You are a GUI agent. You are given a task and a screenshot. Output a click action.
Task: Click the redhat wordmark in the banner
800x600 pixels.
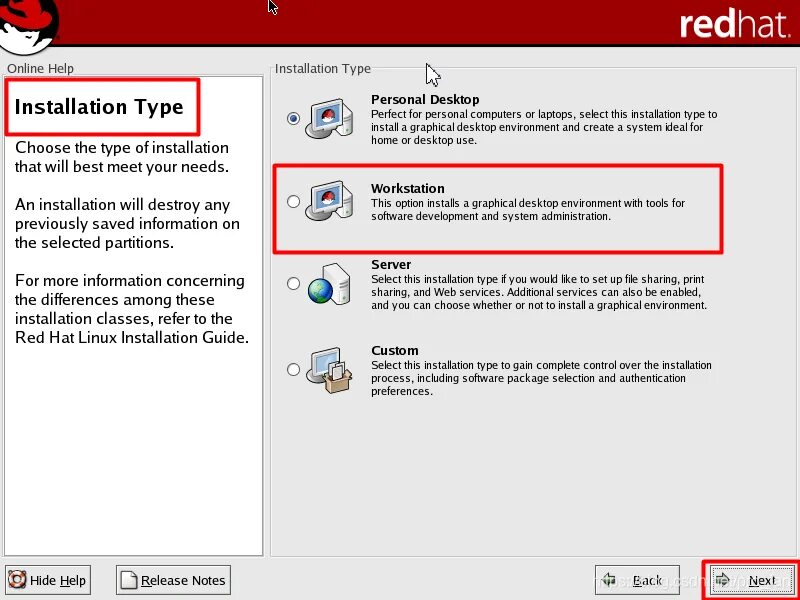pos(735,24)
